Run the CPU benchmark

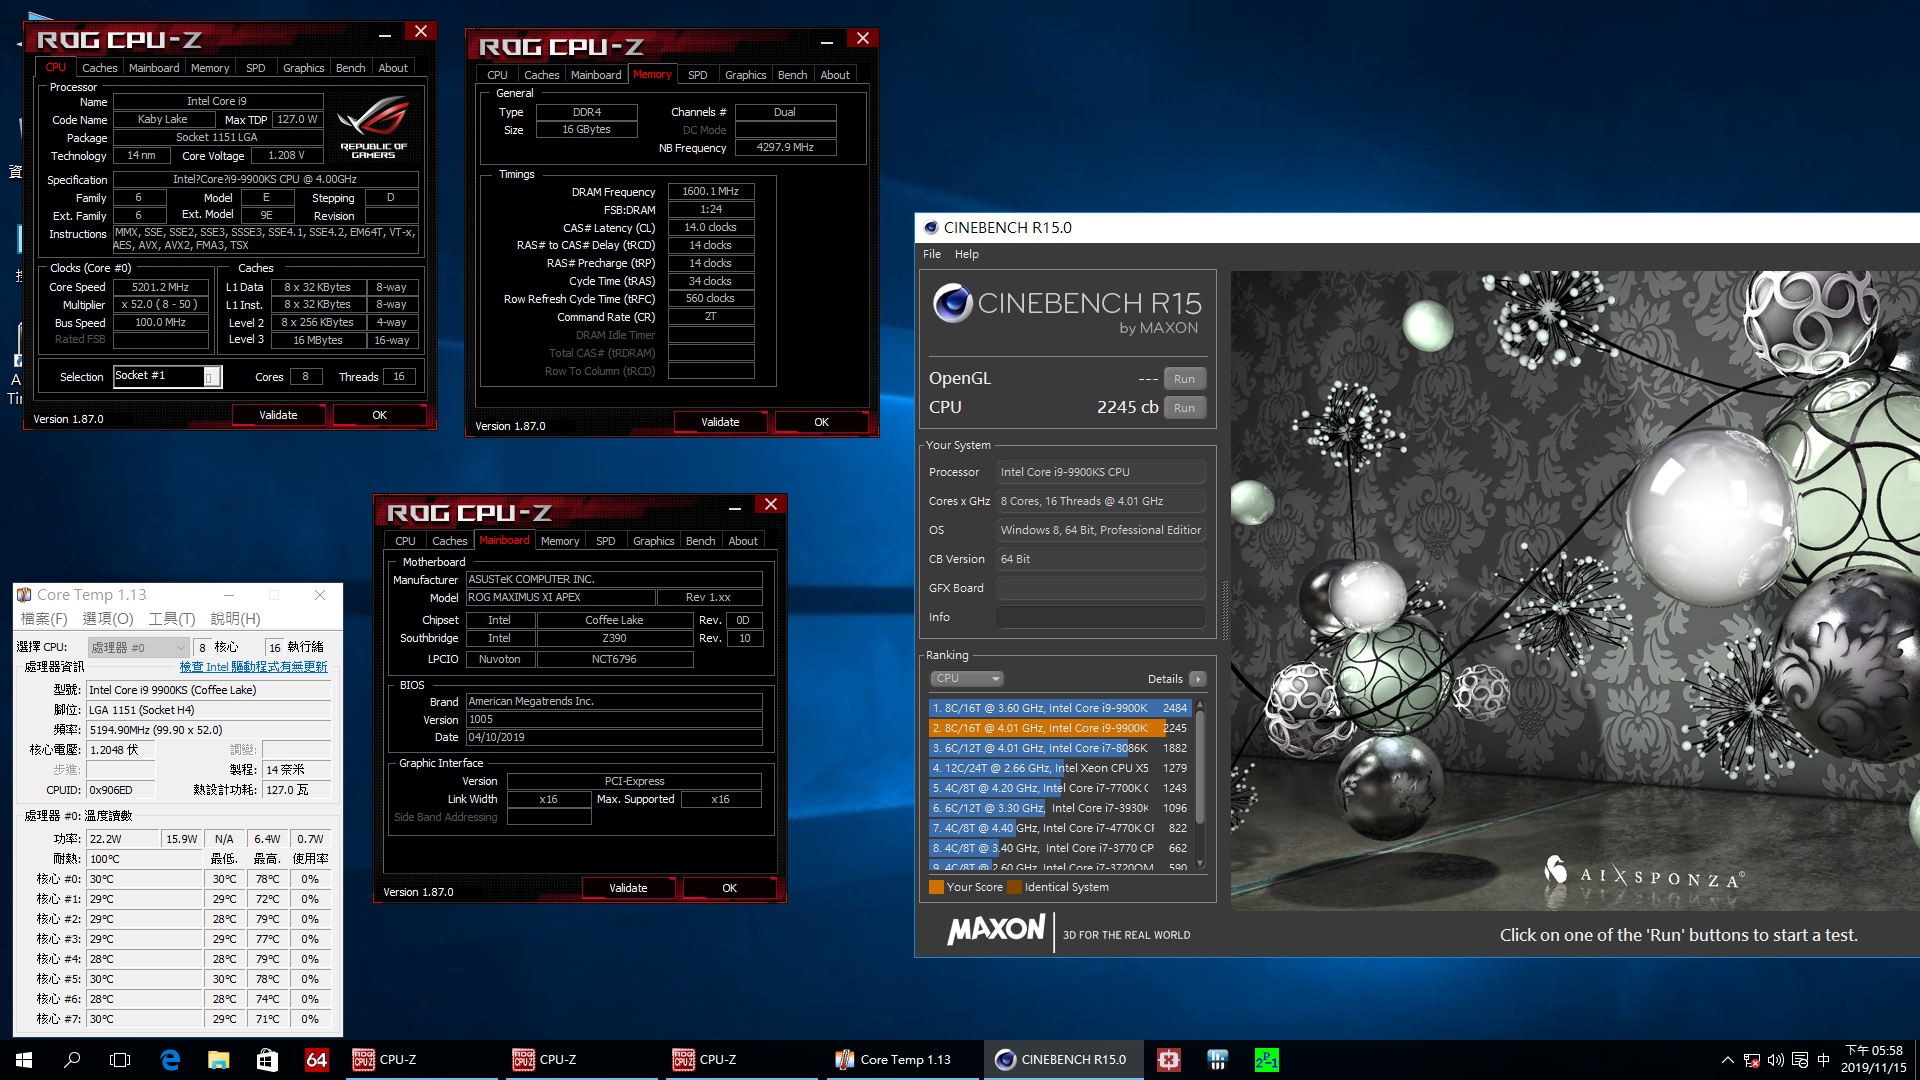(1185, 408)
